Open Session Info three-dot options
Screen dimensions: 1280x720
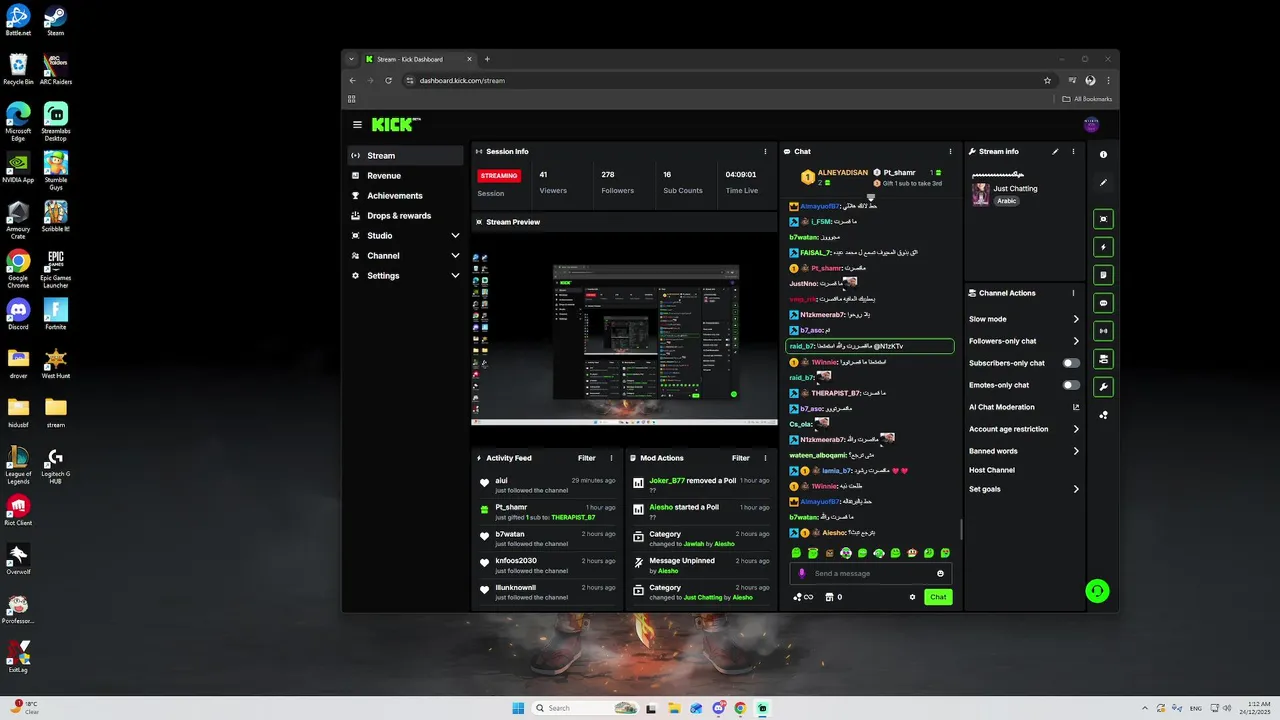765,152
